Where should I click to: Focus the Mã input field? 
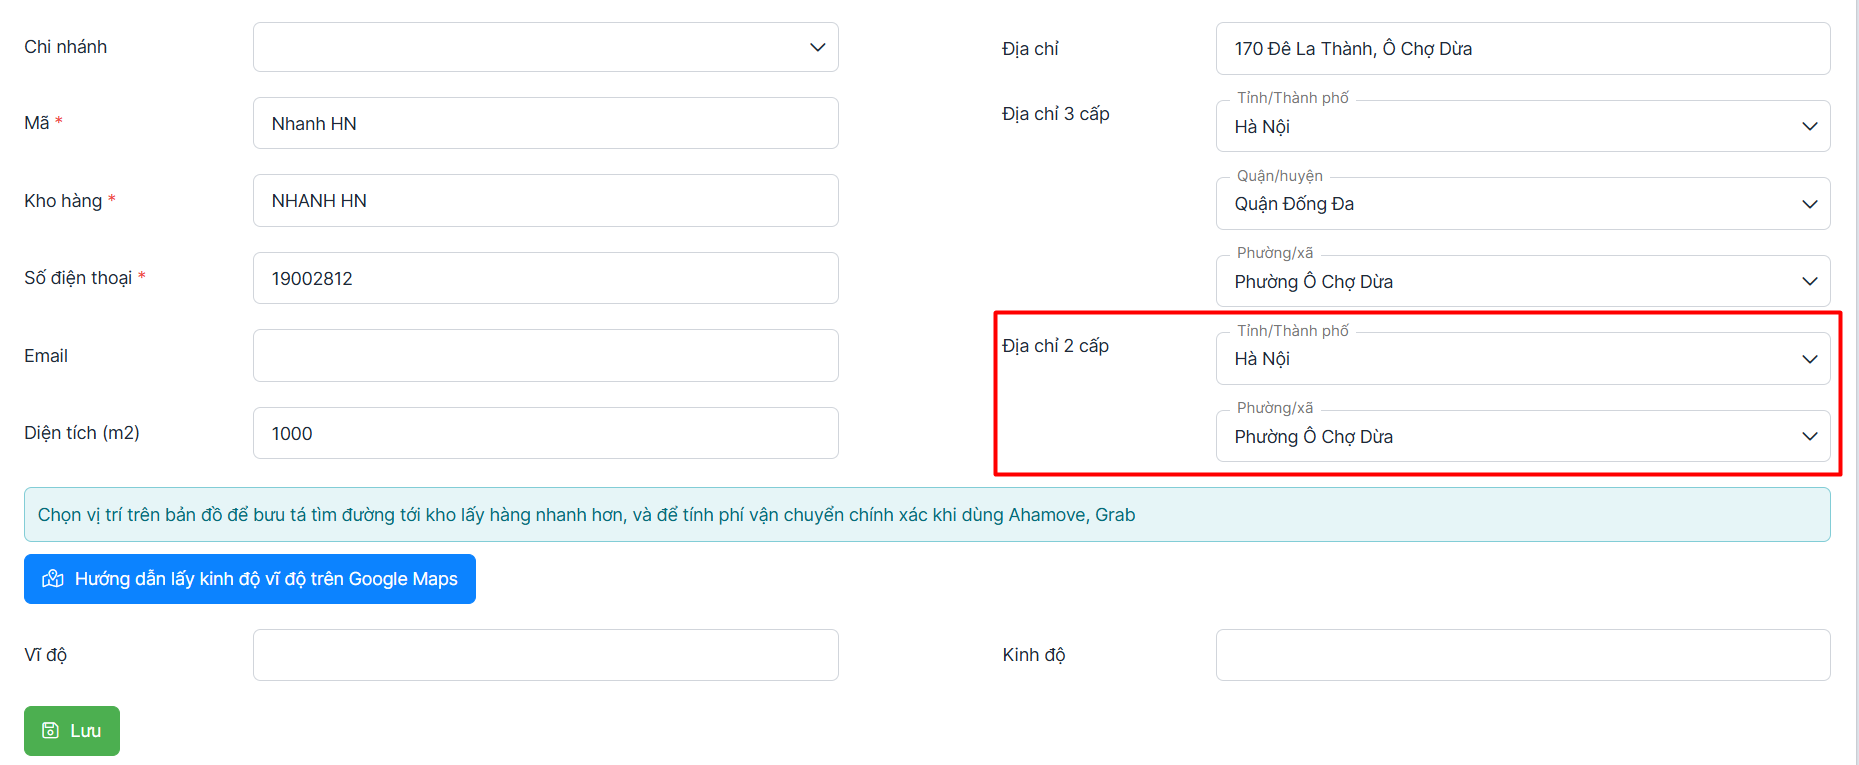[545, 123]
